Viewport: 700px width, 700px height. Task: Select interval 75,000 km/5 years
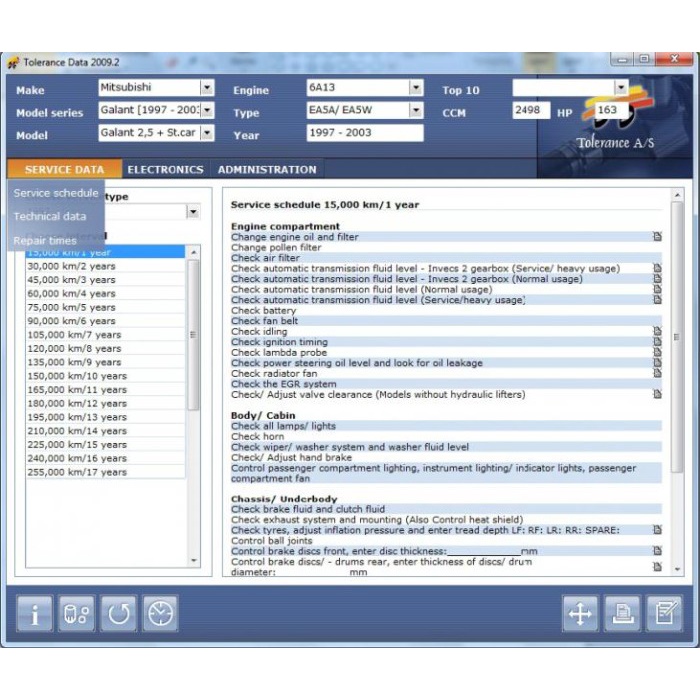pos(105,308)
